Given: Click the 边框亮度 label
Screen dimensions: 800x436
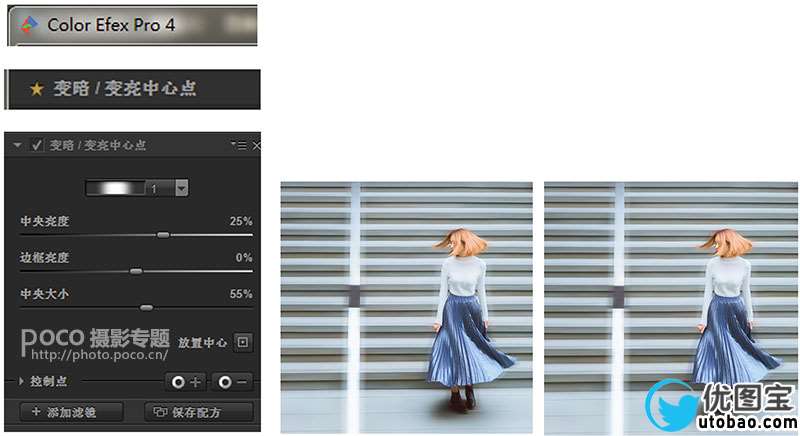Looking at the screenshot, I should [x=44, y=258].
